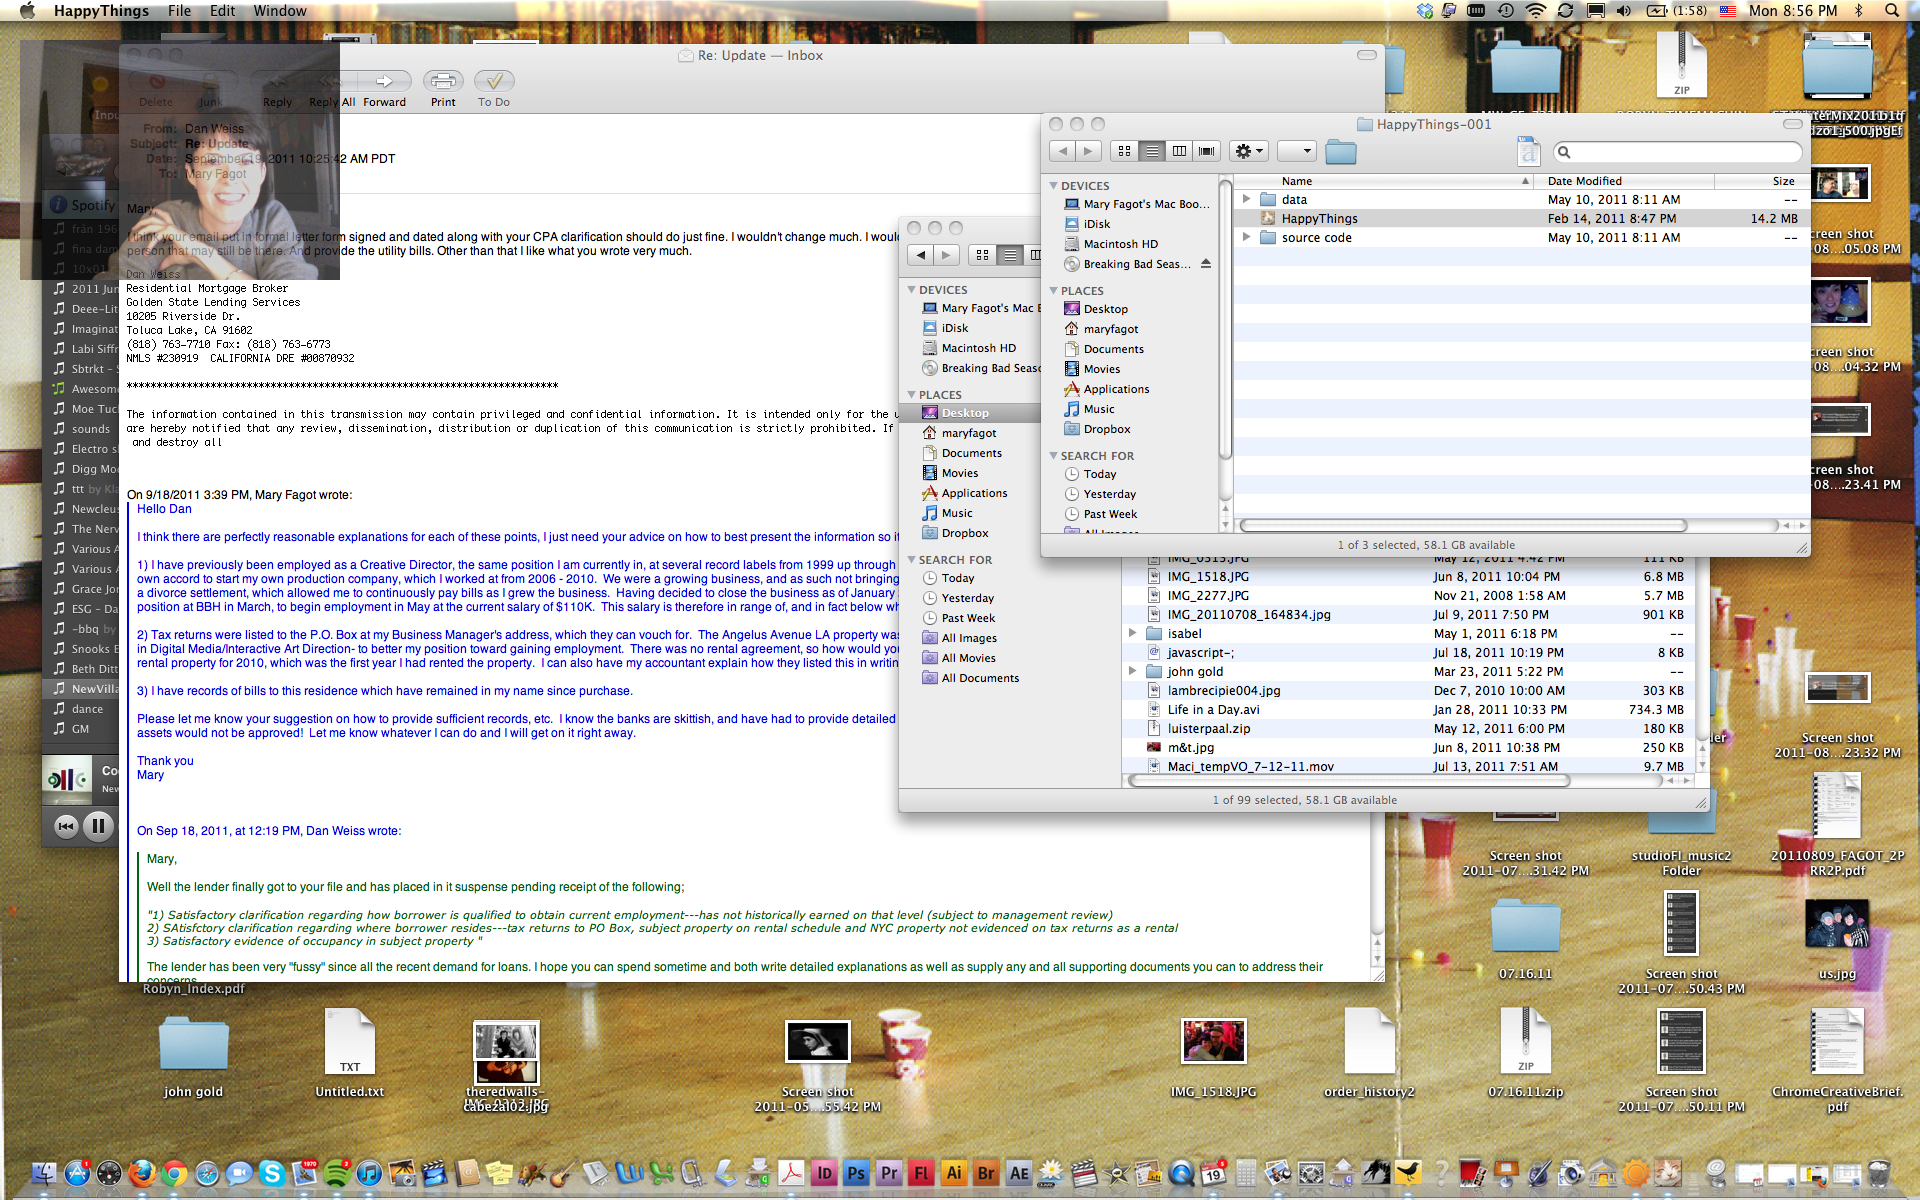Collapse DEVICES section in HappyThings-001 sidebar
Screen dimensions: 1920x1200
(1053, 186)
